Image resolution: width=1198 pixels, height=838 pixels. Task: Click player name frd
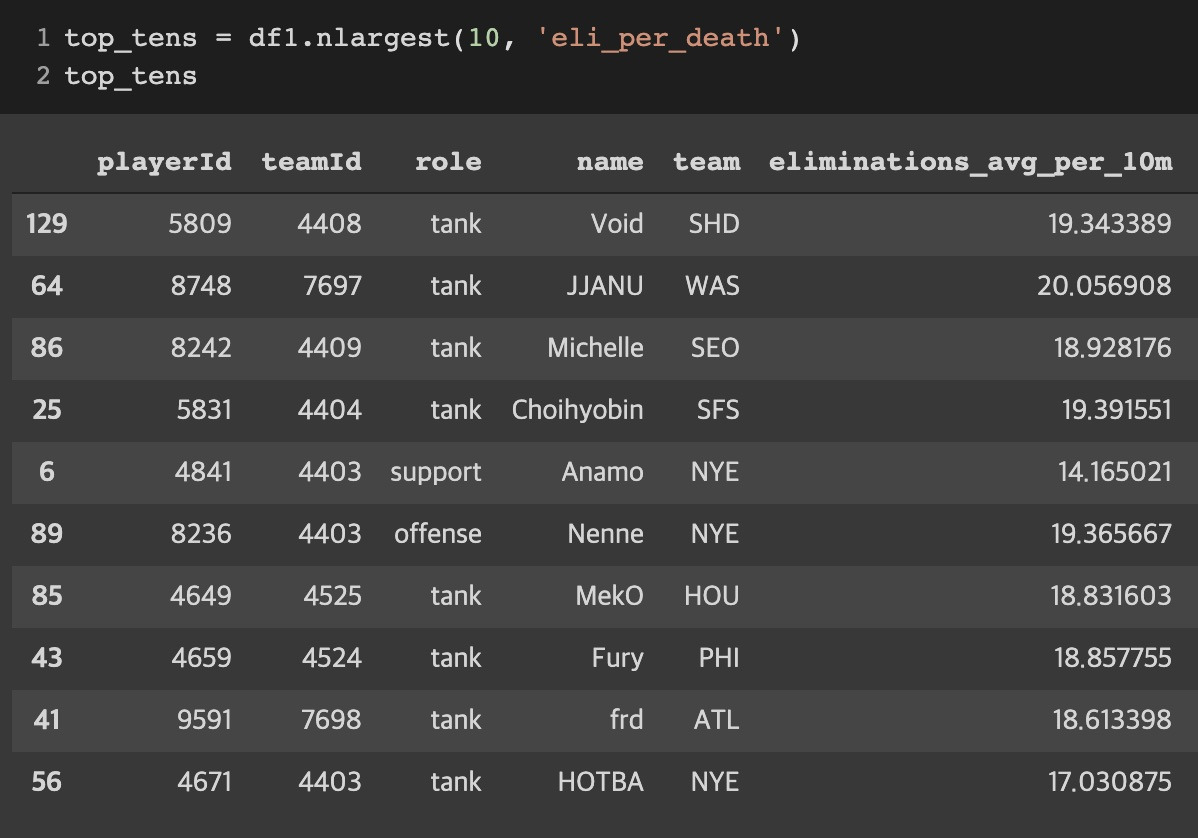coord(627,719)
